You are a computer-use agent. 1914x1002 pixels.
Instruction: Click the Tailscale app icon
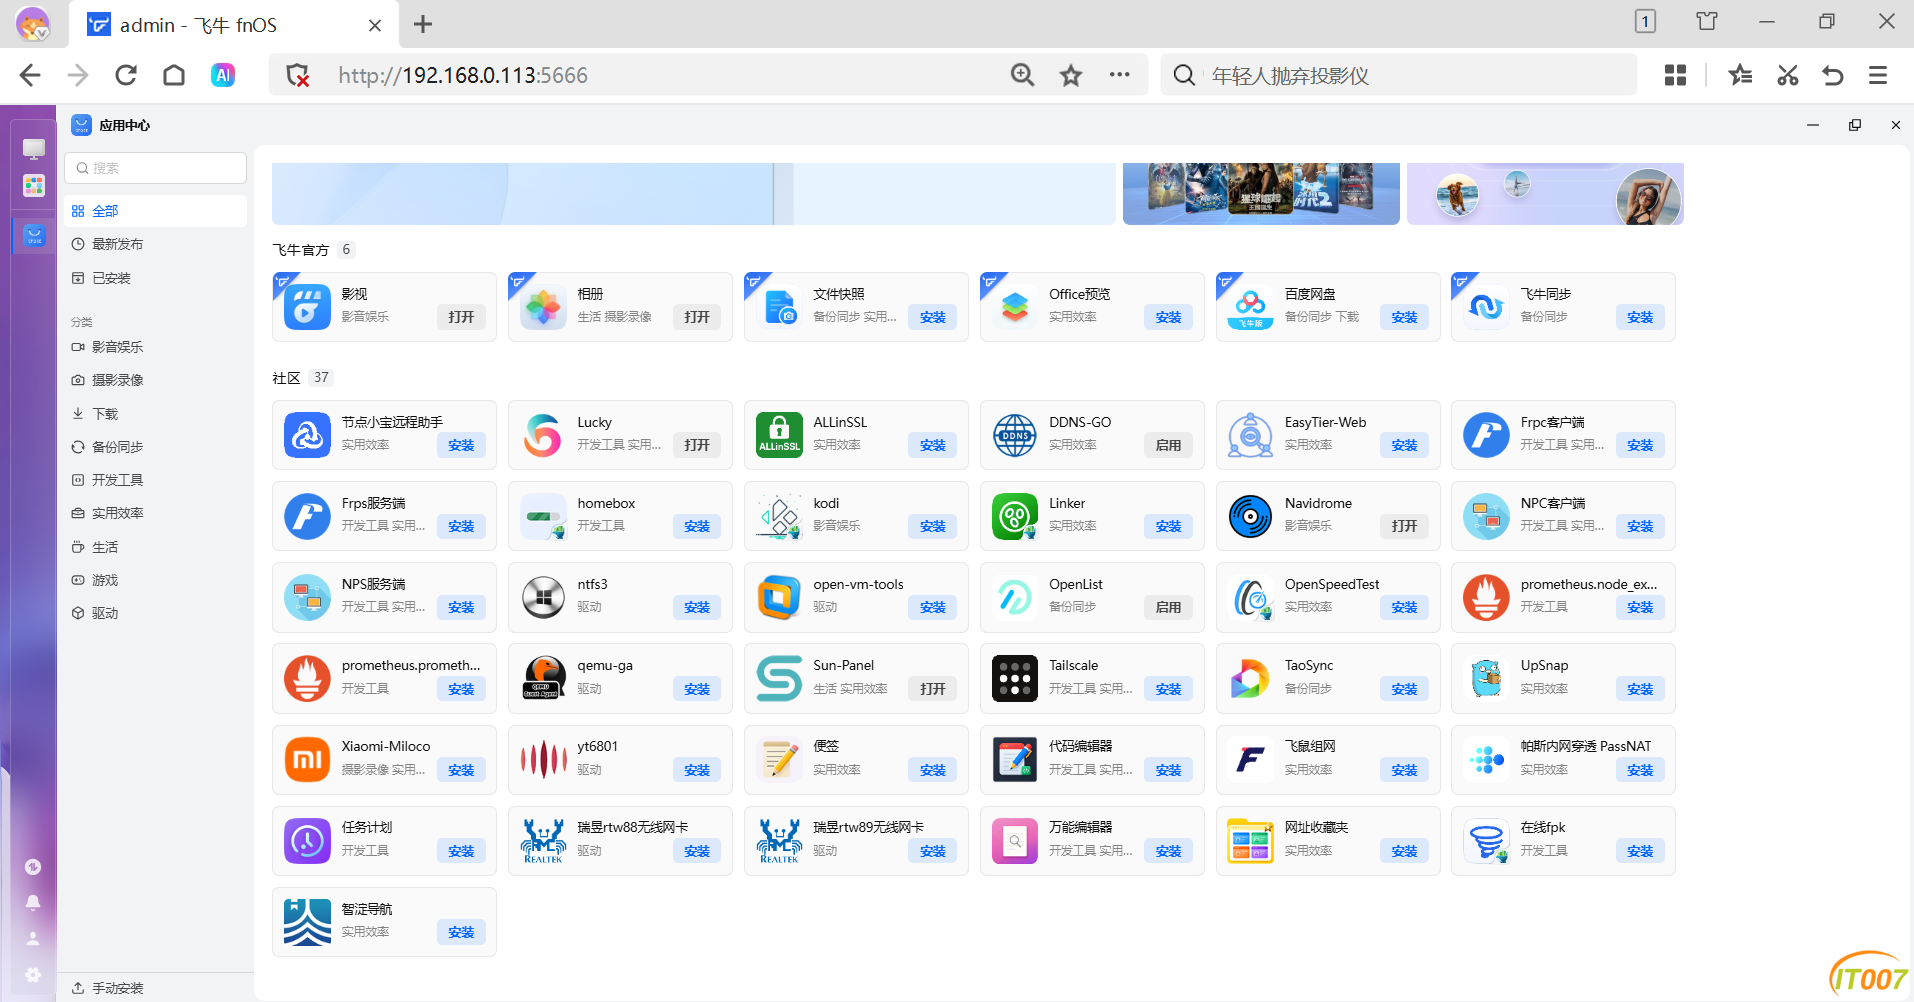click(1014, 679)
